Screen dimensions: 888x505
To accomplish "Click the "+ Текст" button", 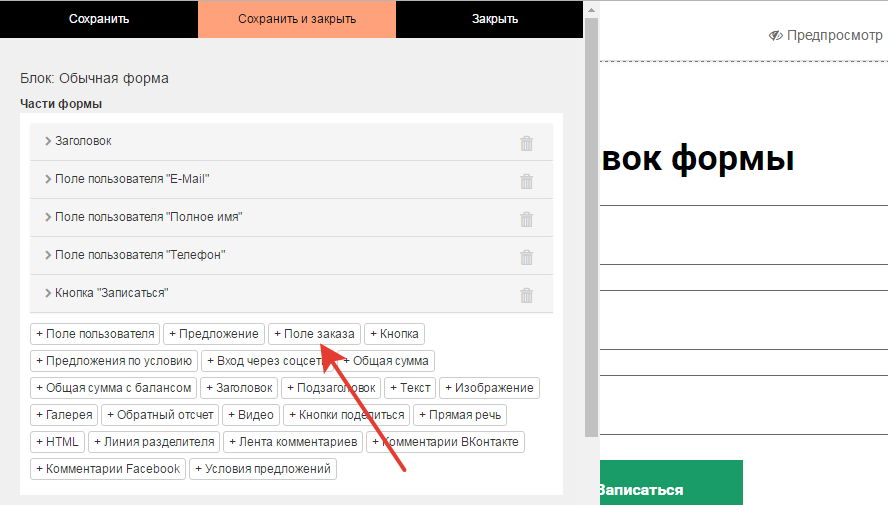I will [x=410, y=388].
